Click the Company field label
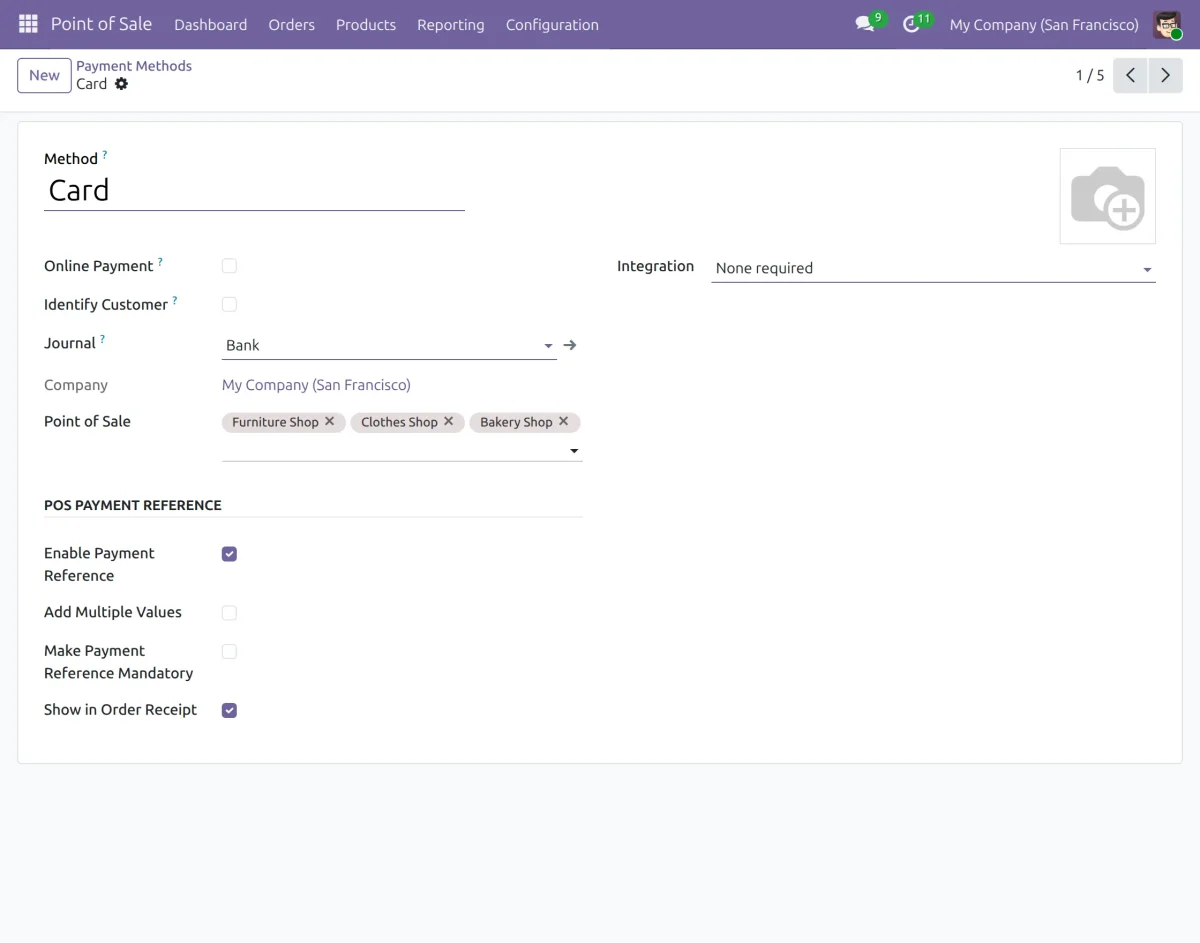The height and width of the screenshot is (943, 1200). (76, 385)
